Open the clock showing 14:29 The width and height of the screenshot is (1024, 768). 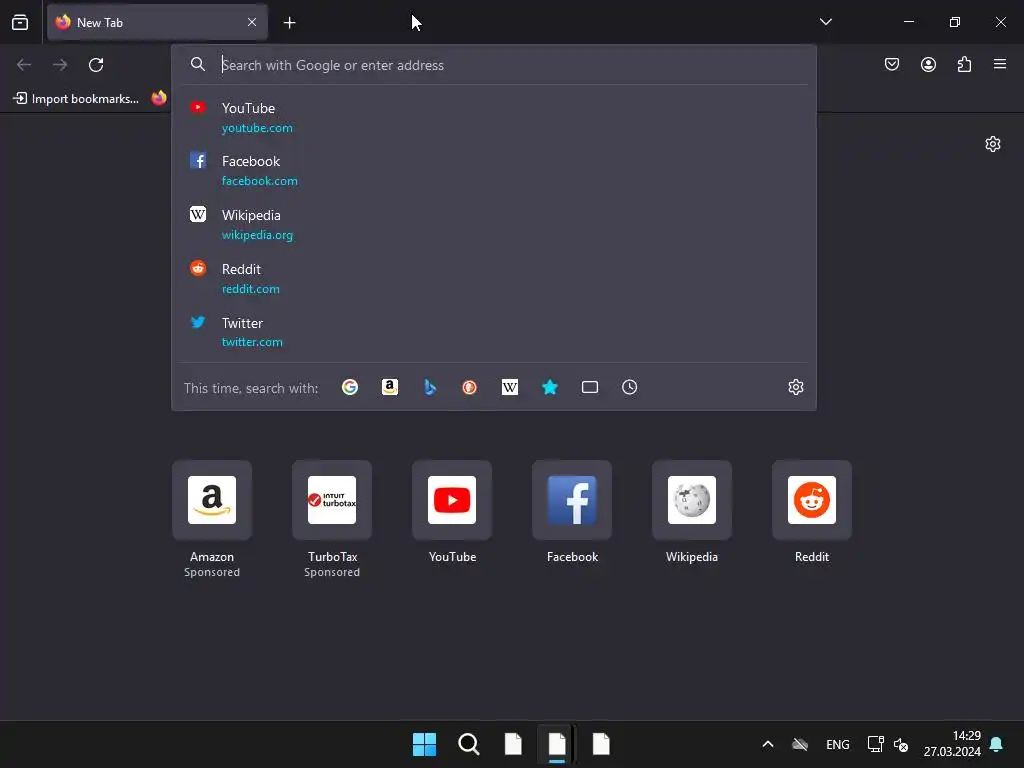click(952, 744)
